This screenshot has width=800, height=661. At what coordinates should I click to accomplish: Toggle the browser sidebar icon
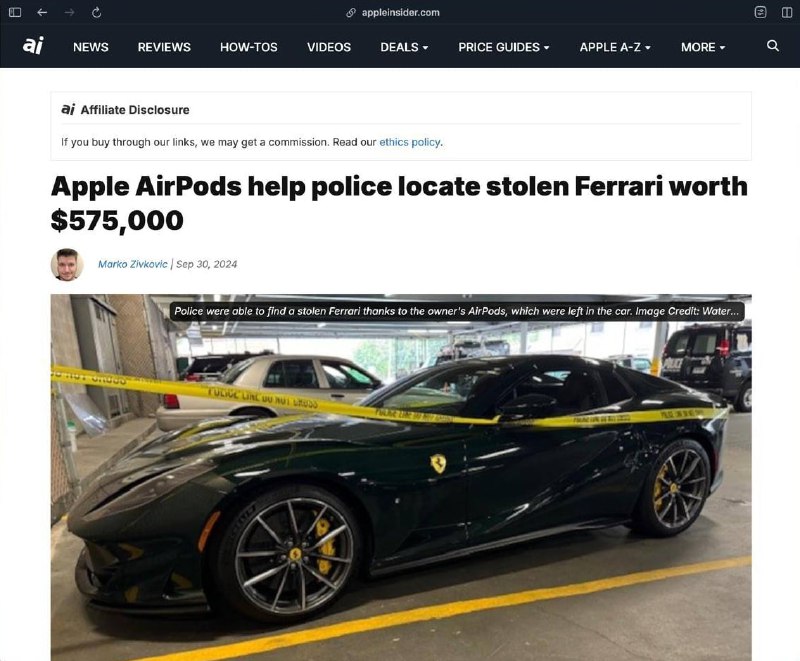click(x=15, y=12)
